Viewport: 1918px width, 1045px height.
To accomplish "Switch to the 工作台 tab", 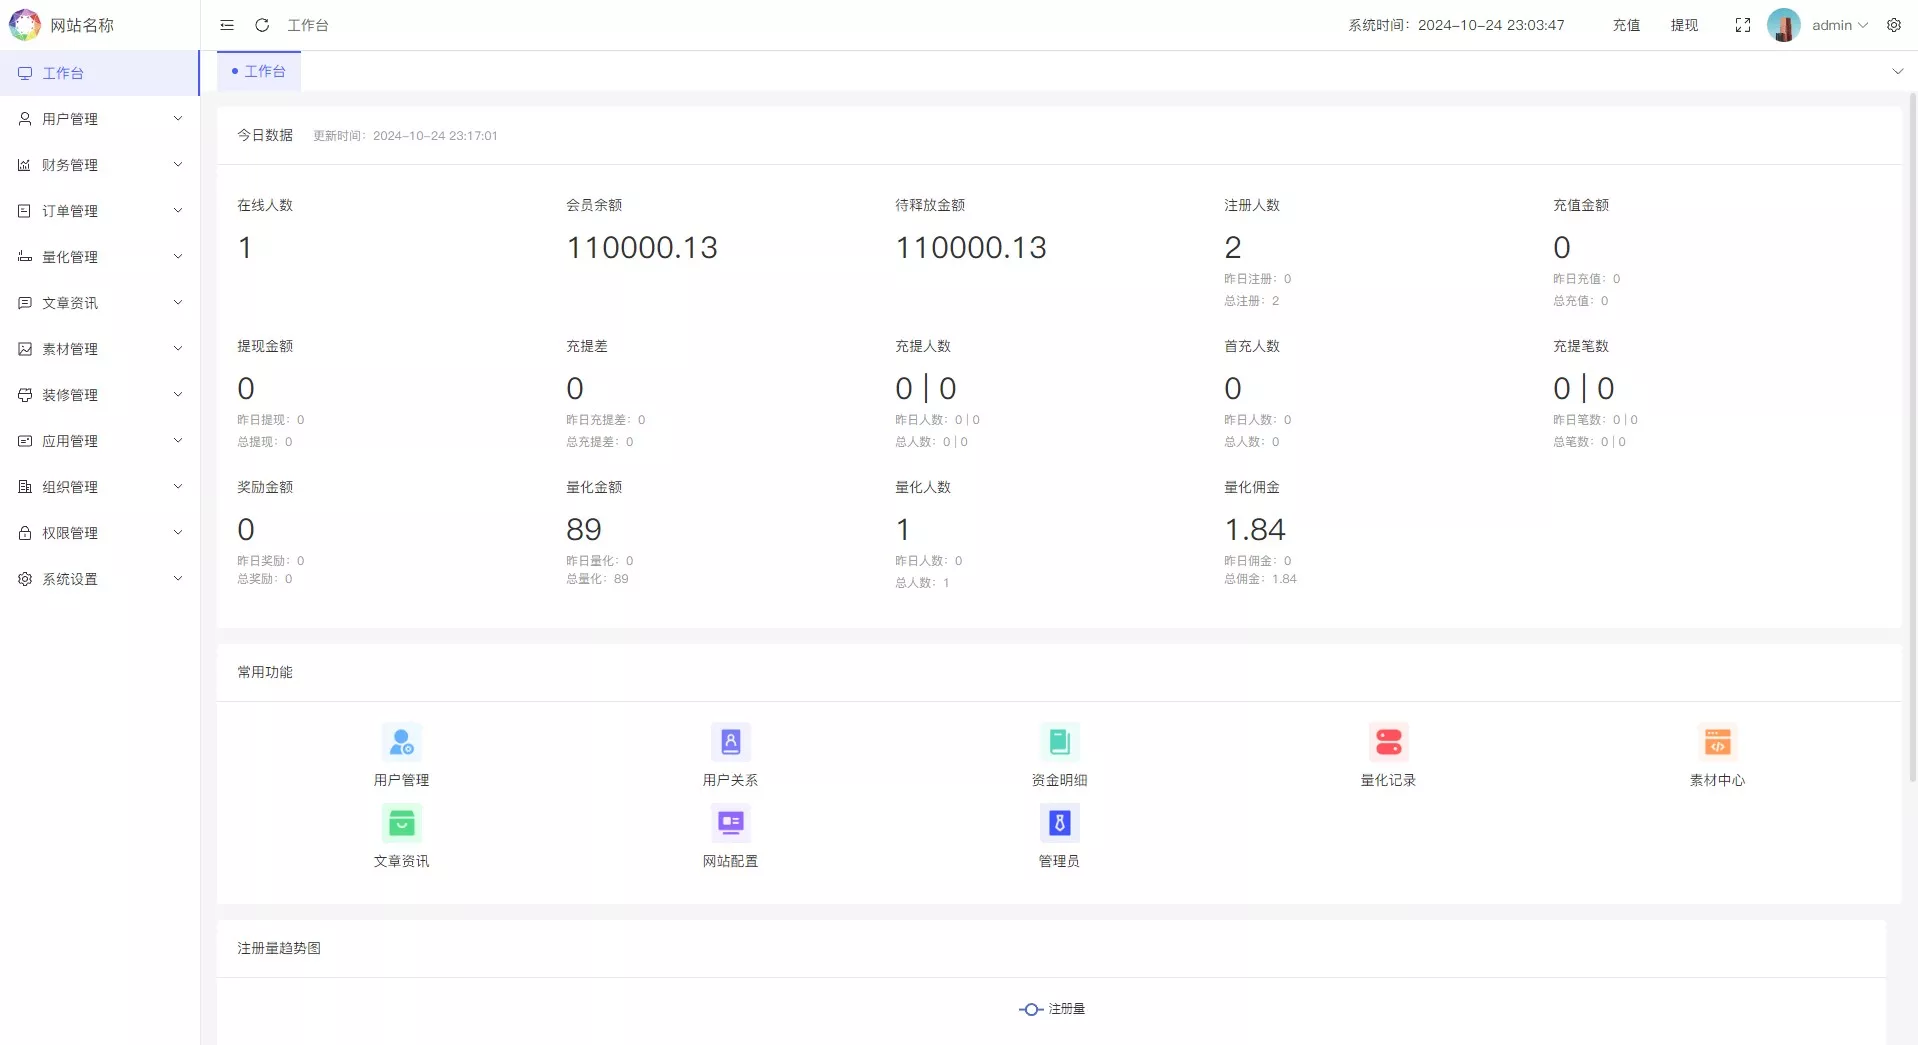I will coord(258,71).
